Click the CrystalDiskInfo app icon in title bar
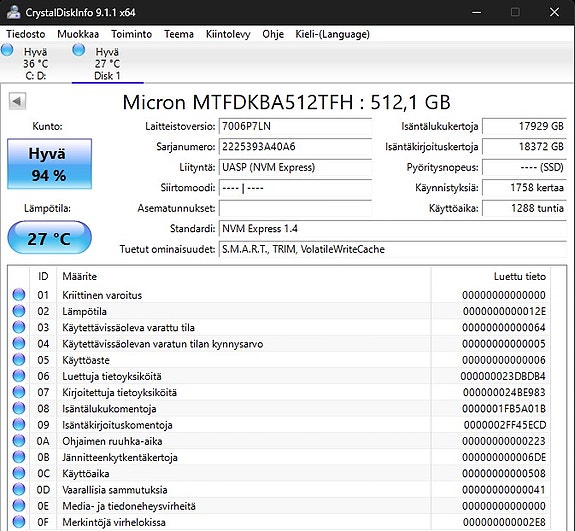 (x=14, y=12)
